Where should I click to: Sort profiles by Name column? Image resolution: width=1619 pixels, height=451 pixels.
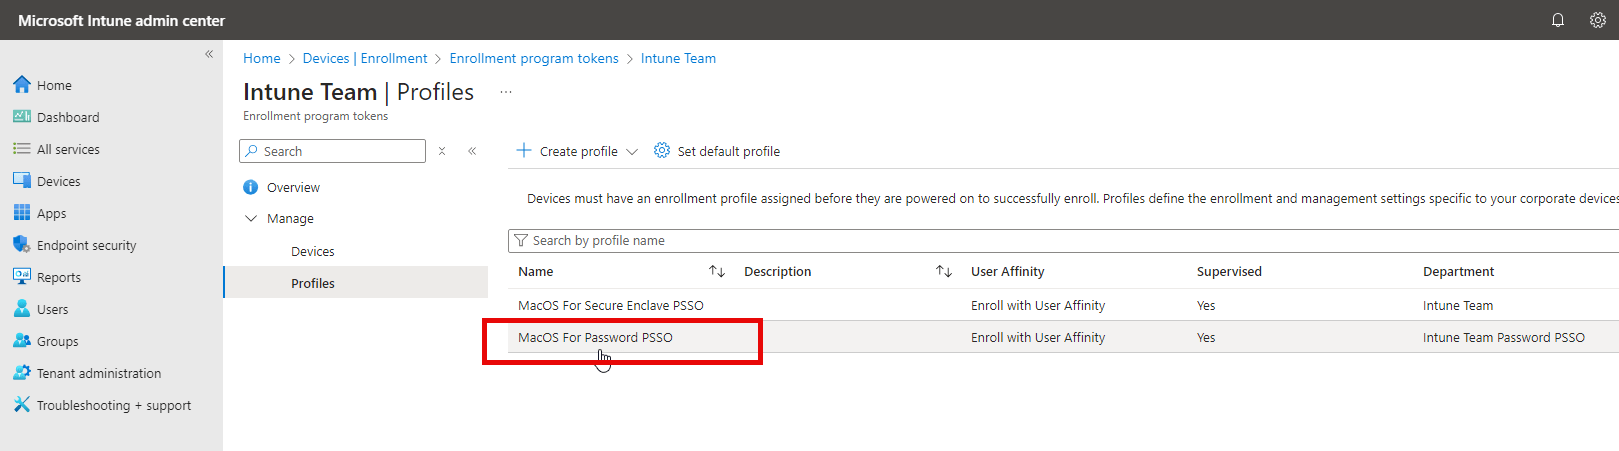[x=716, y=271]
